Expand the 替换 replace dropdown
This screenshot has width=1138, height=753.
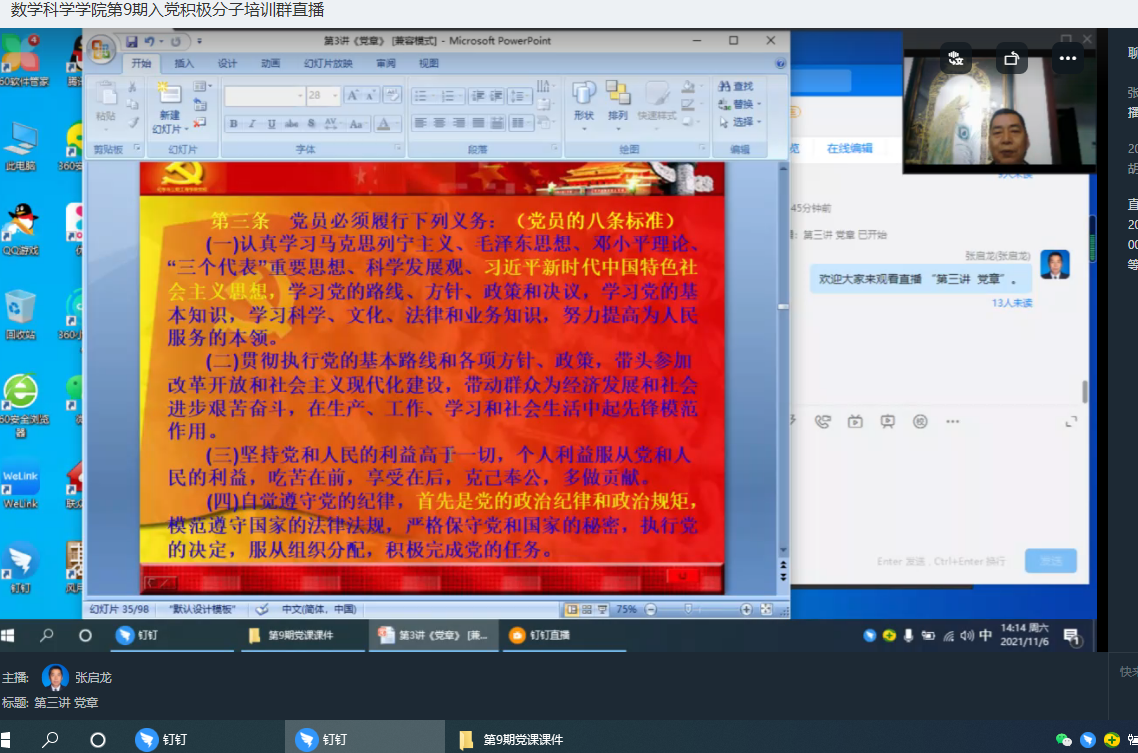click(x=759, y=104)
